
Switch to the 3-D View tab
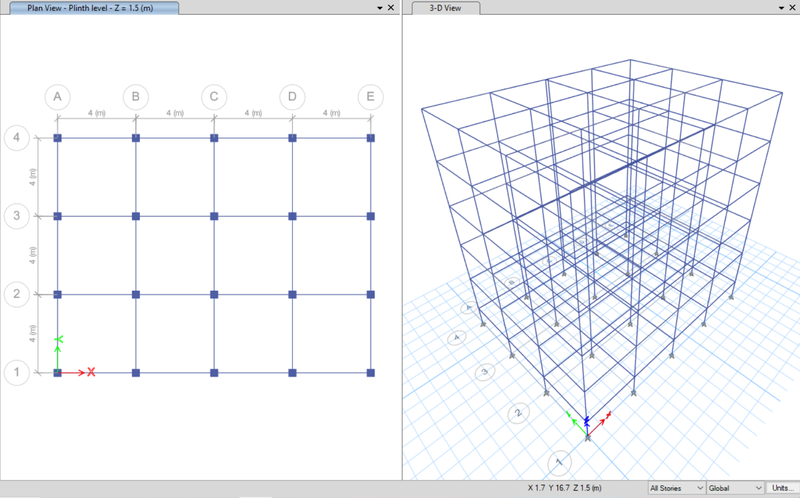click(445, 8)
